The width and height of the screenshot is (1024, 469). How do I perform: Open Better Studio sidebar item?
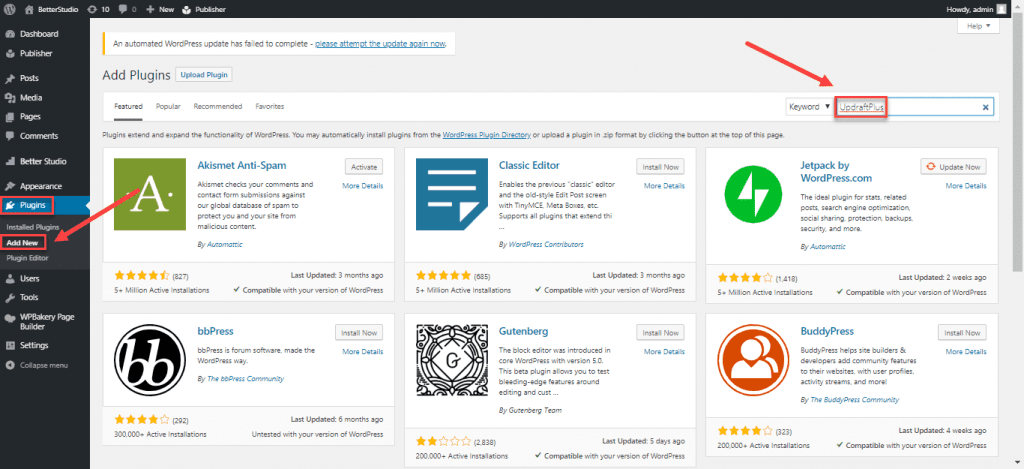(43, 161)
